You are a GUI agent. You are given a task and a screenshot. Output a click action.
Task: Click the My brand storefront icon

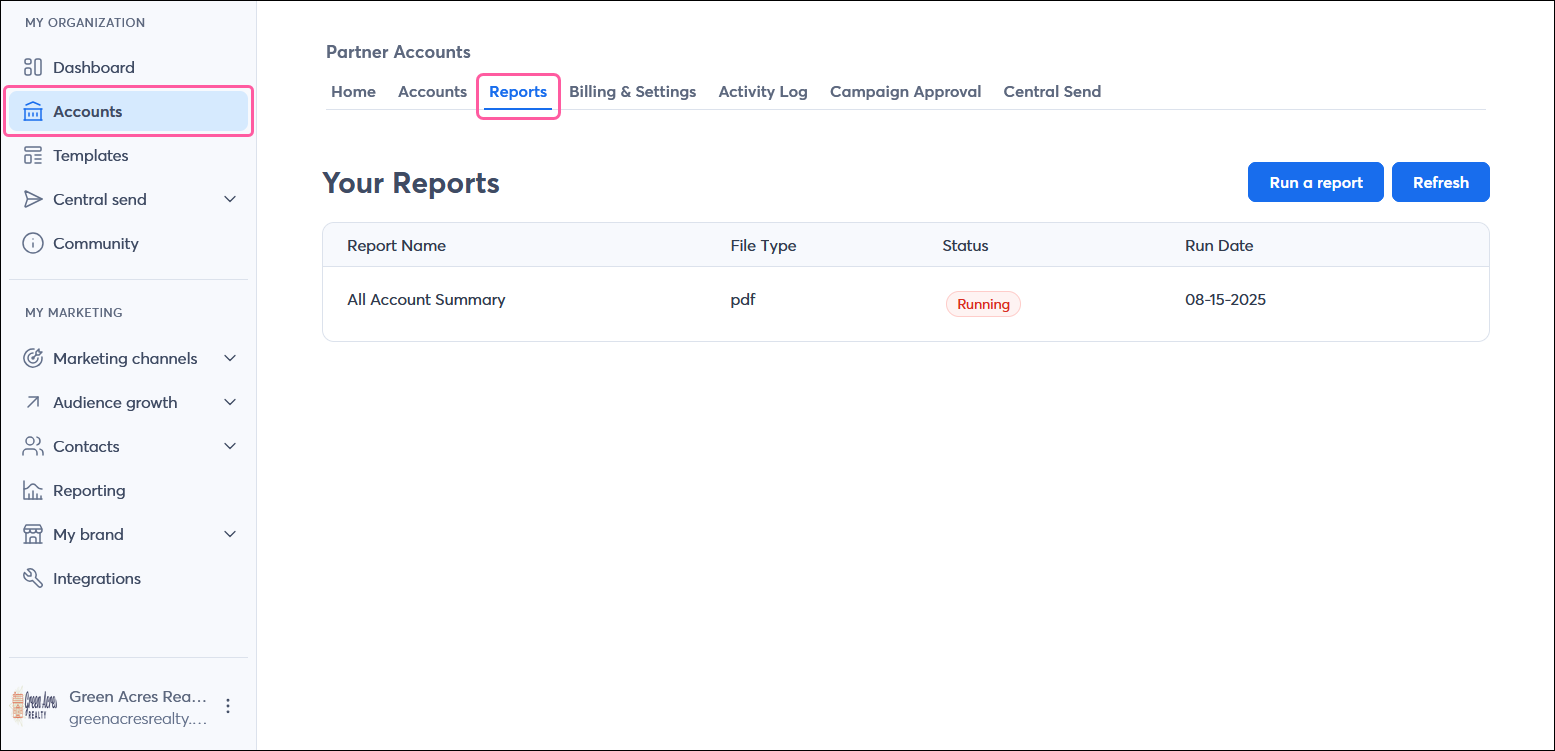[33, 534]
